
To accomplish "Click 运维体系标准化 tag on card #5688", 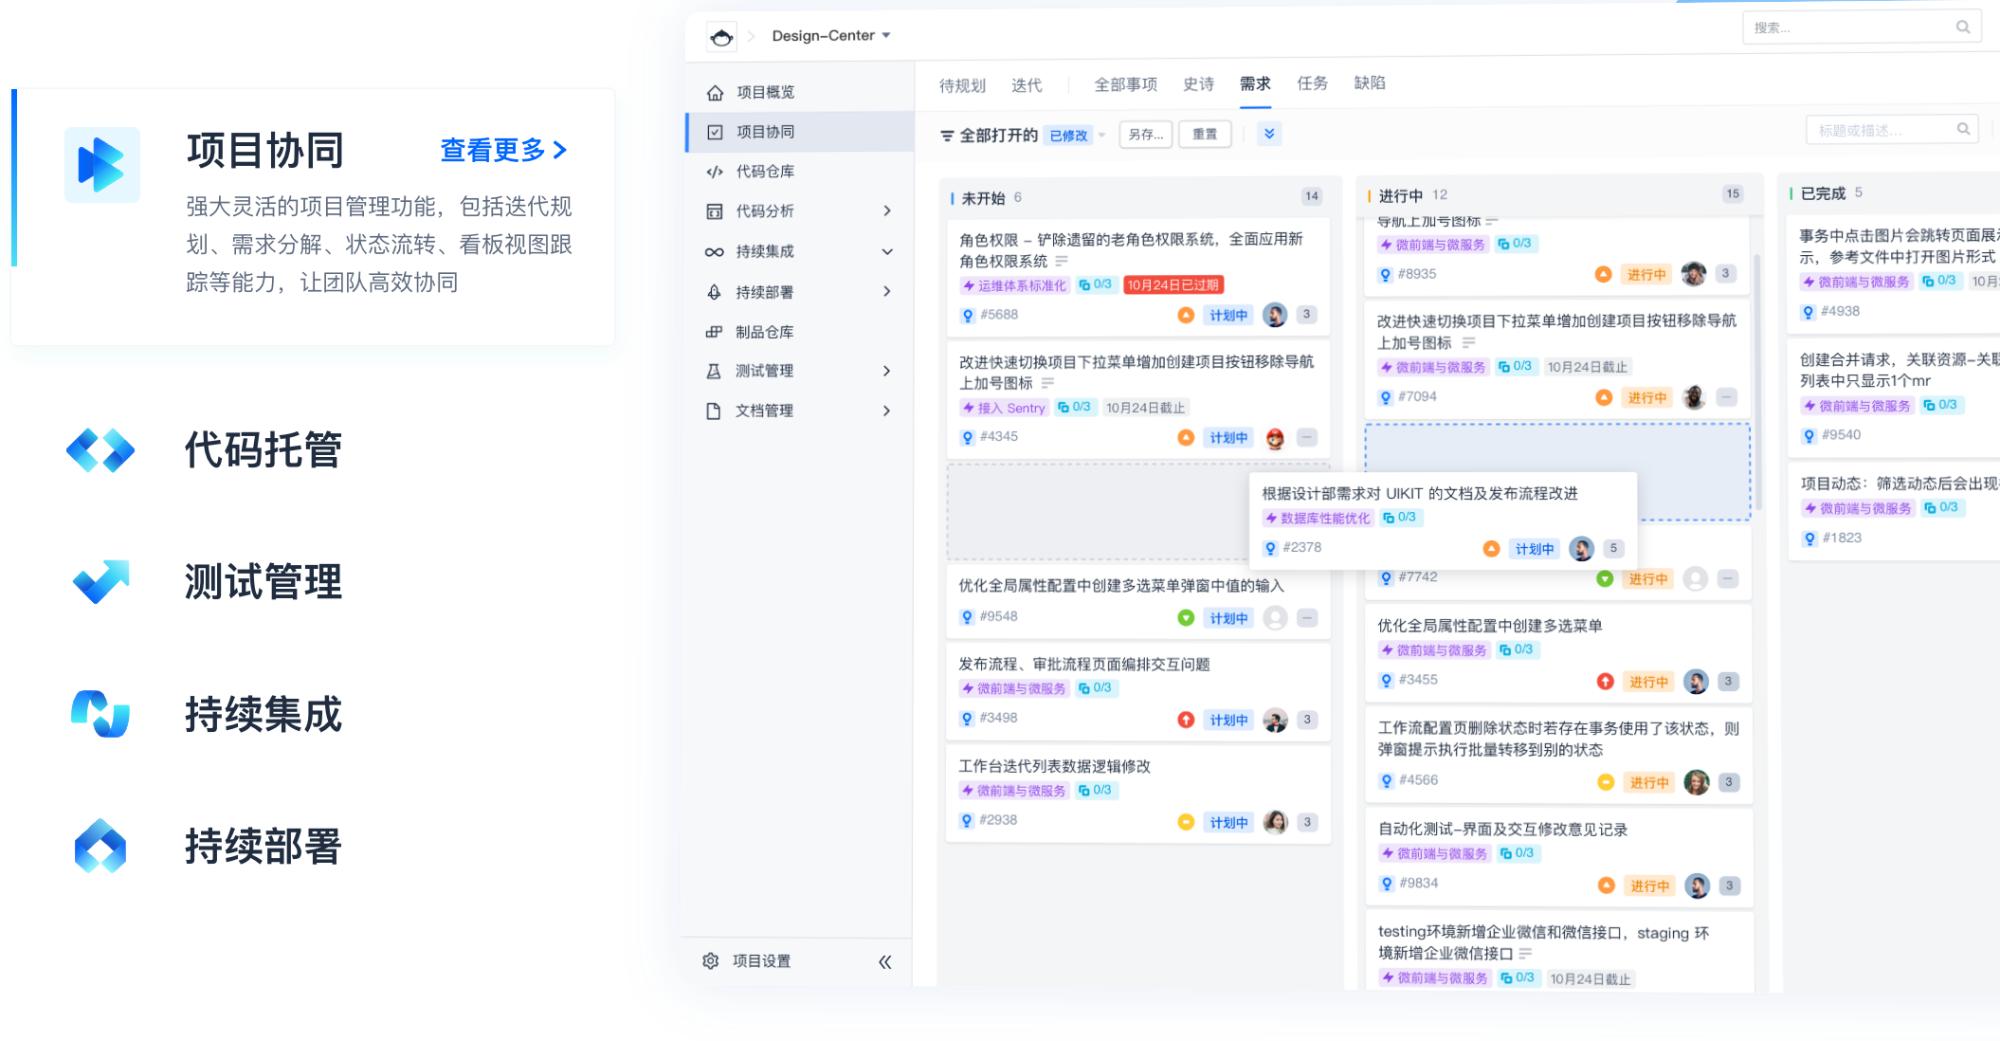I will pyautogui.click(x=1015, y=286).
